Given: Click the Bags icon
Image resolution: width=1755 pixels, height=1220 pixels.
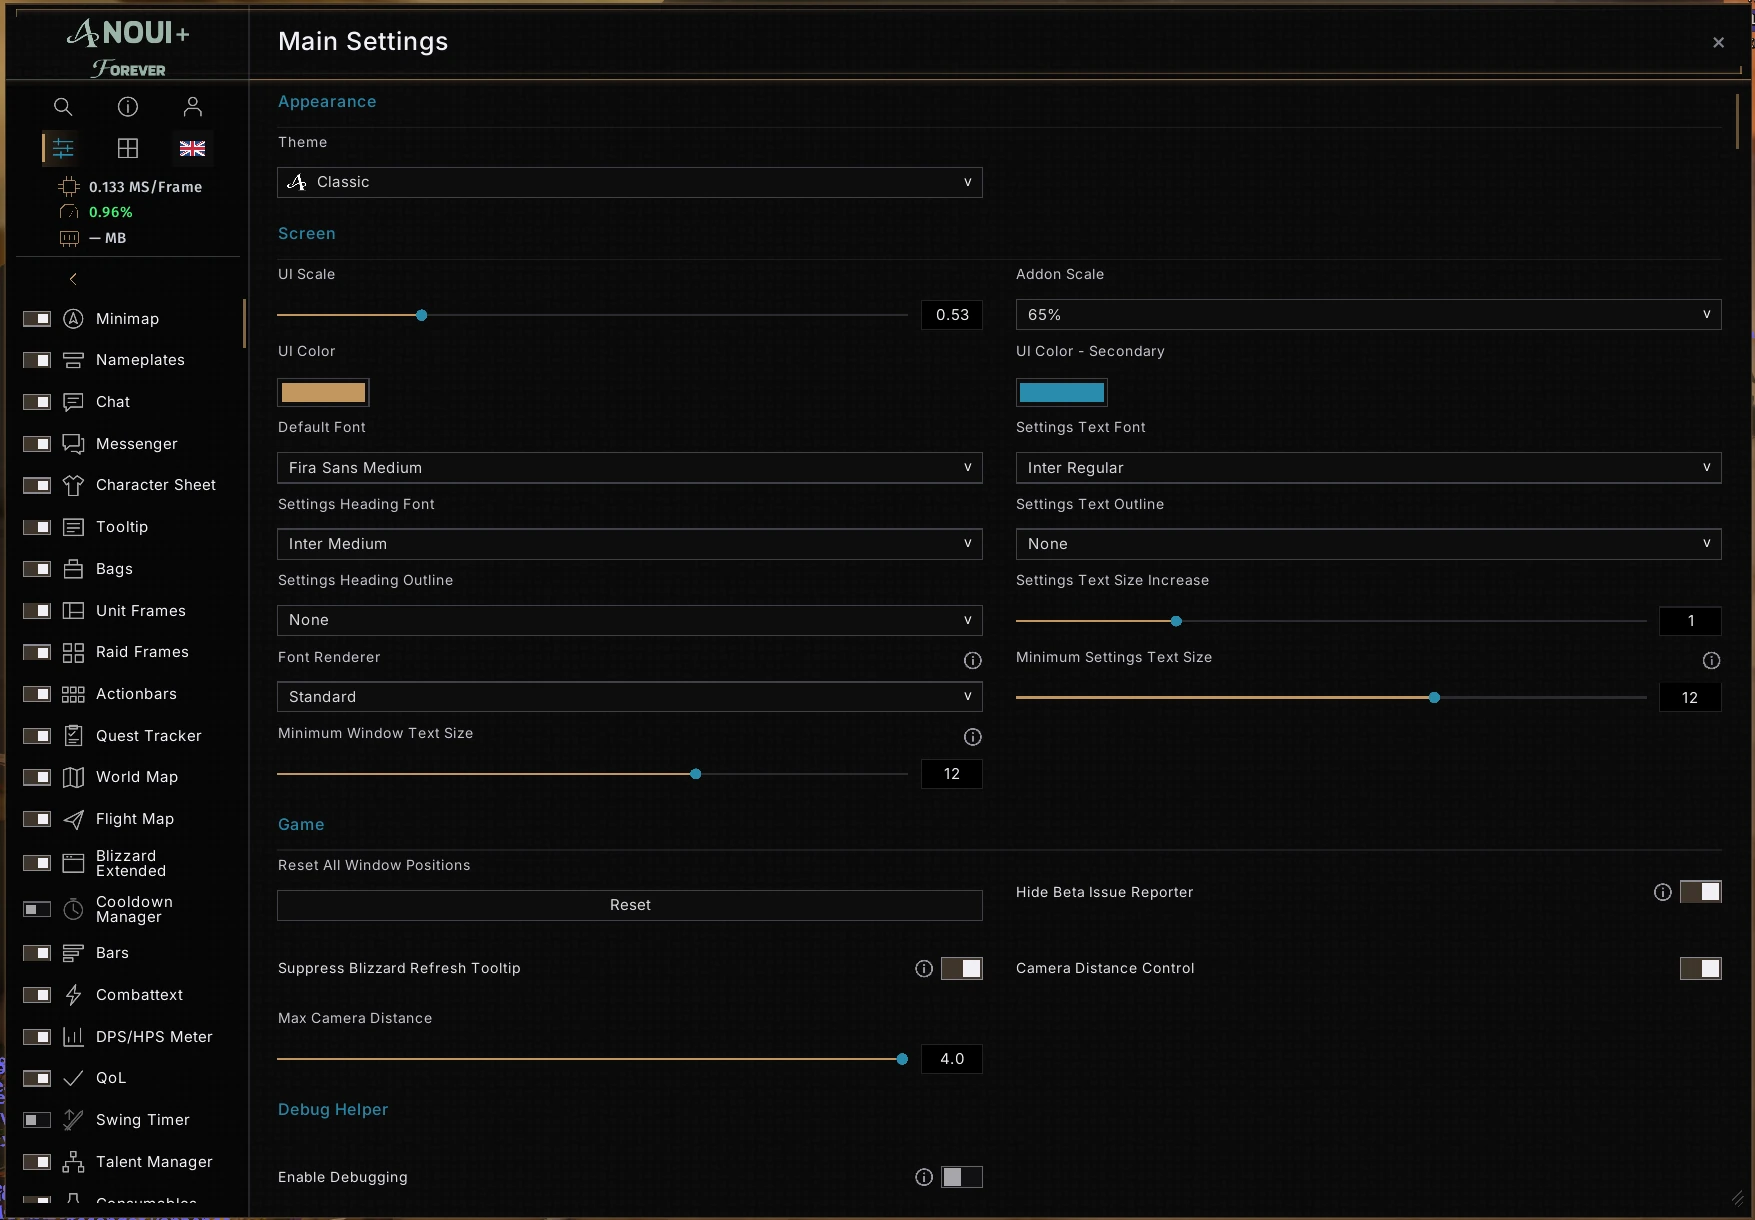Looking at the screenshot, I should 73,569.
